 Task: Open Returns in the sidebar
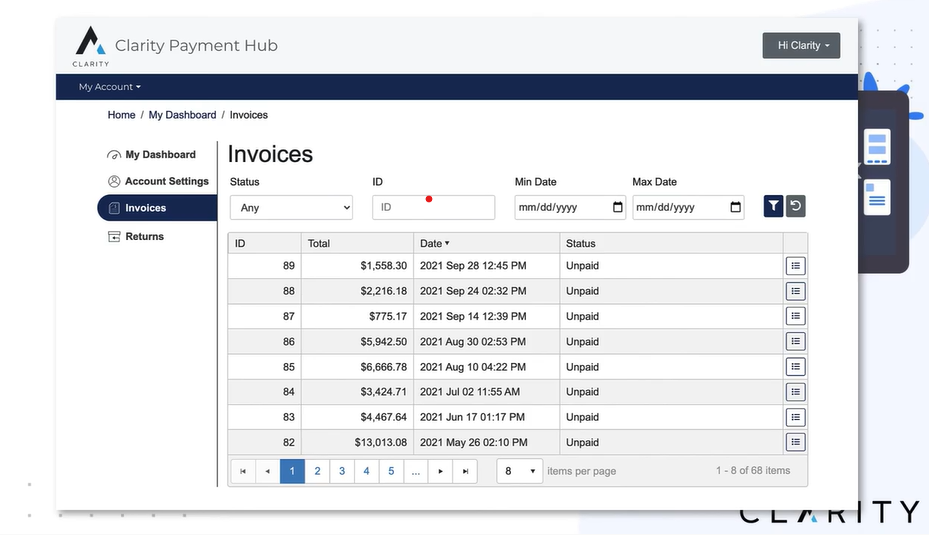tap(136, 236)
